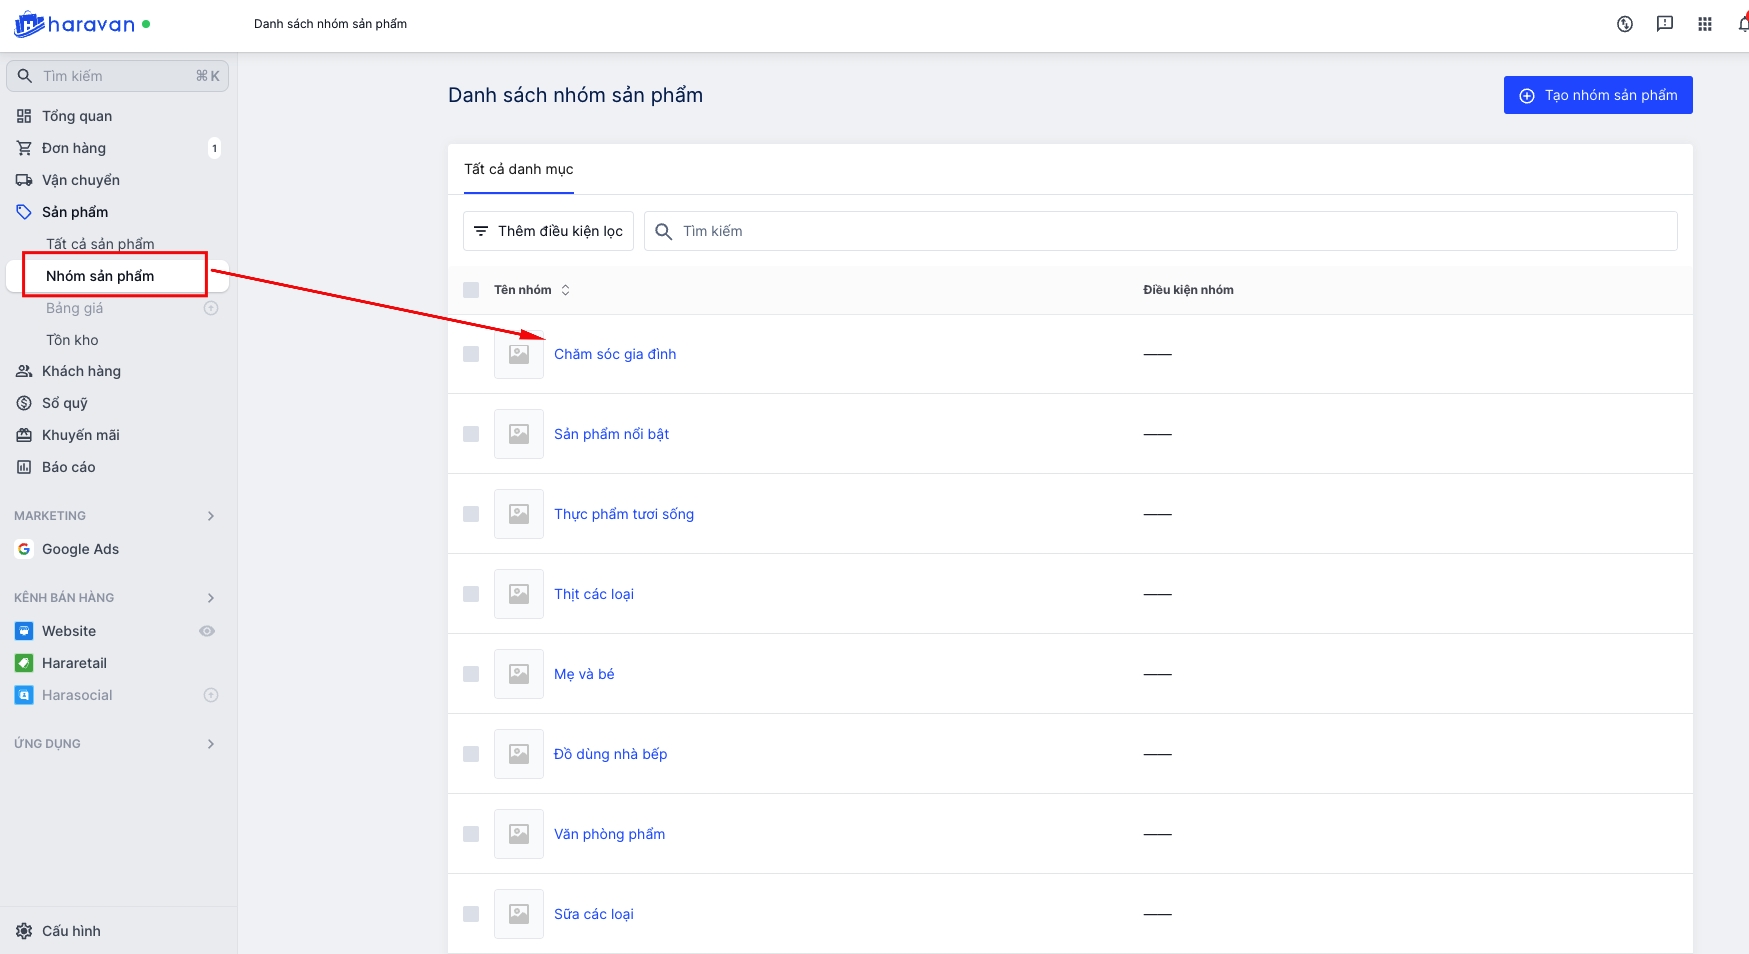Viewport: 1749px width, 954px height.
Task: Tick the checkbox for Chăm sóc gia đình
Action: click(x=471, y=354)
